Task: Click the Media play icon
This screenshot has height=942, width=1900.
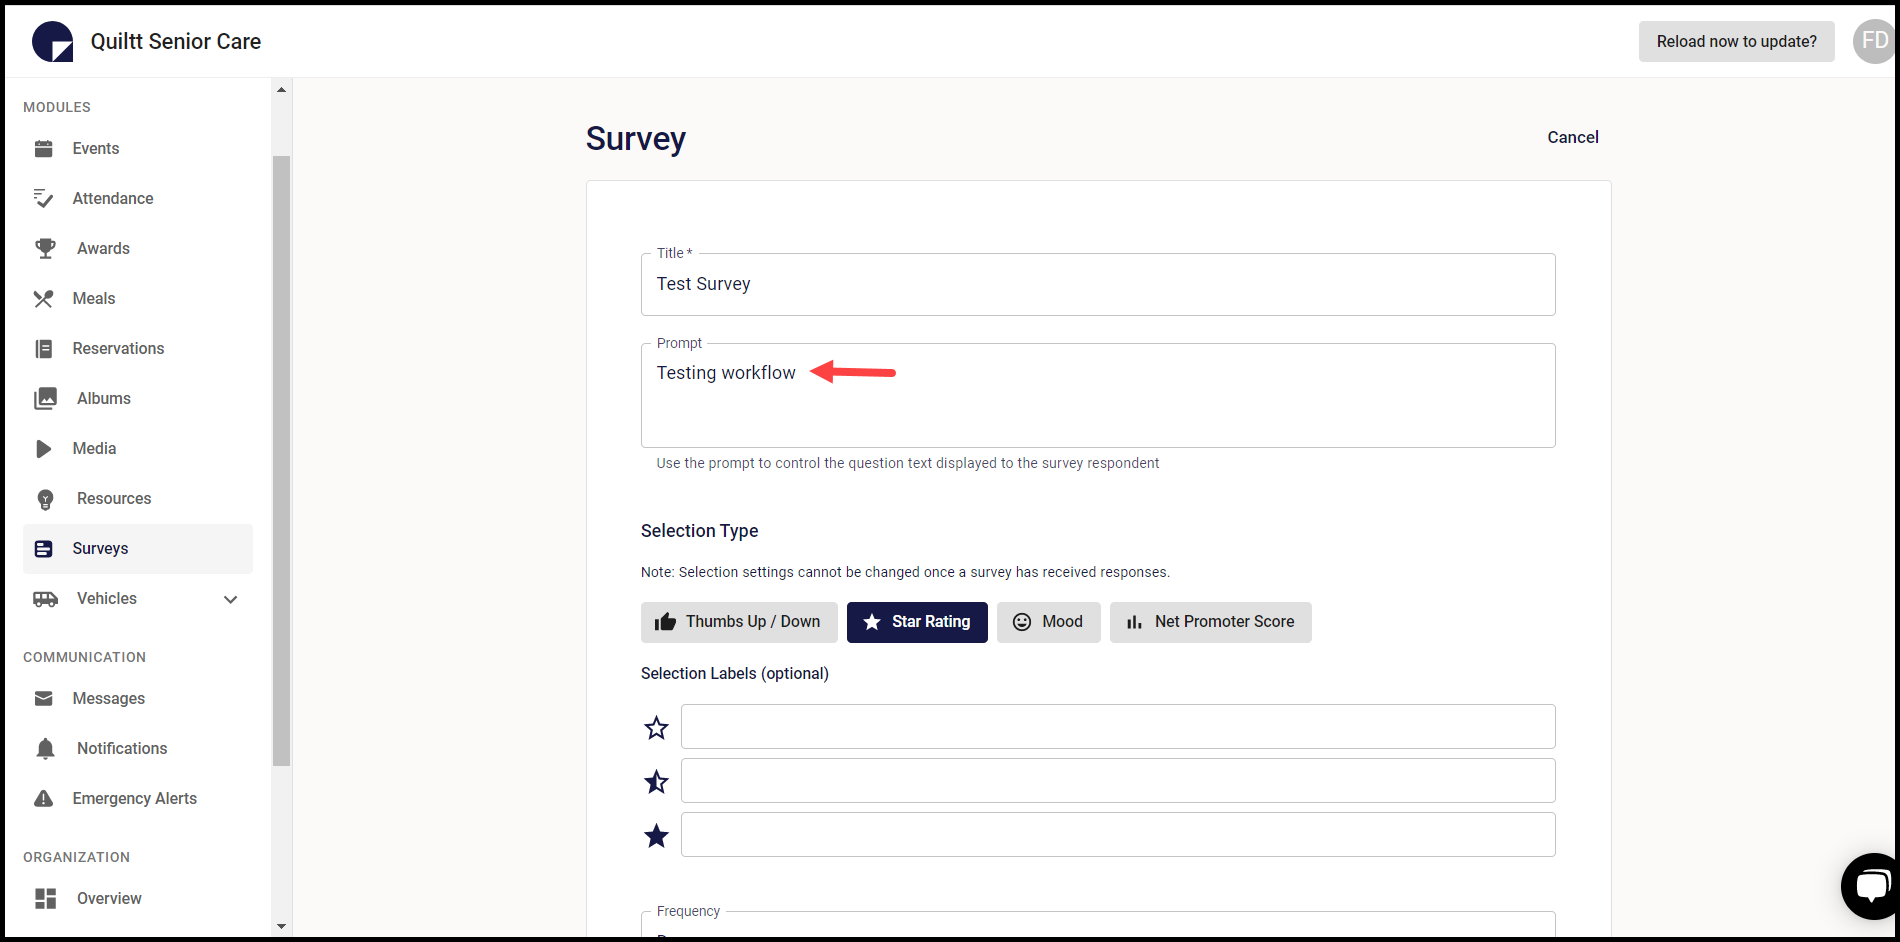Action: [x=44, y=448]
